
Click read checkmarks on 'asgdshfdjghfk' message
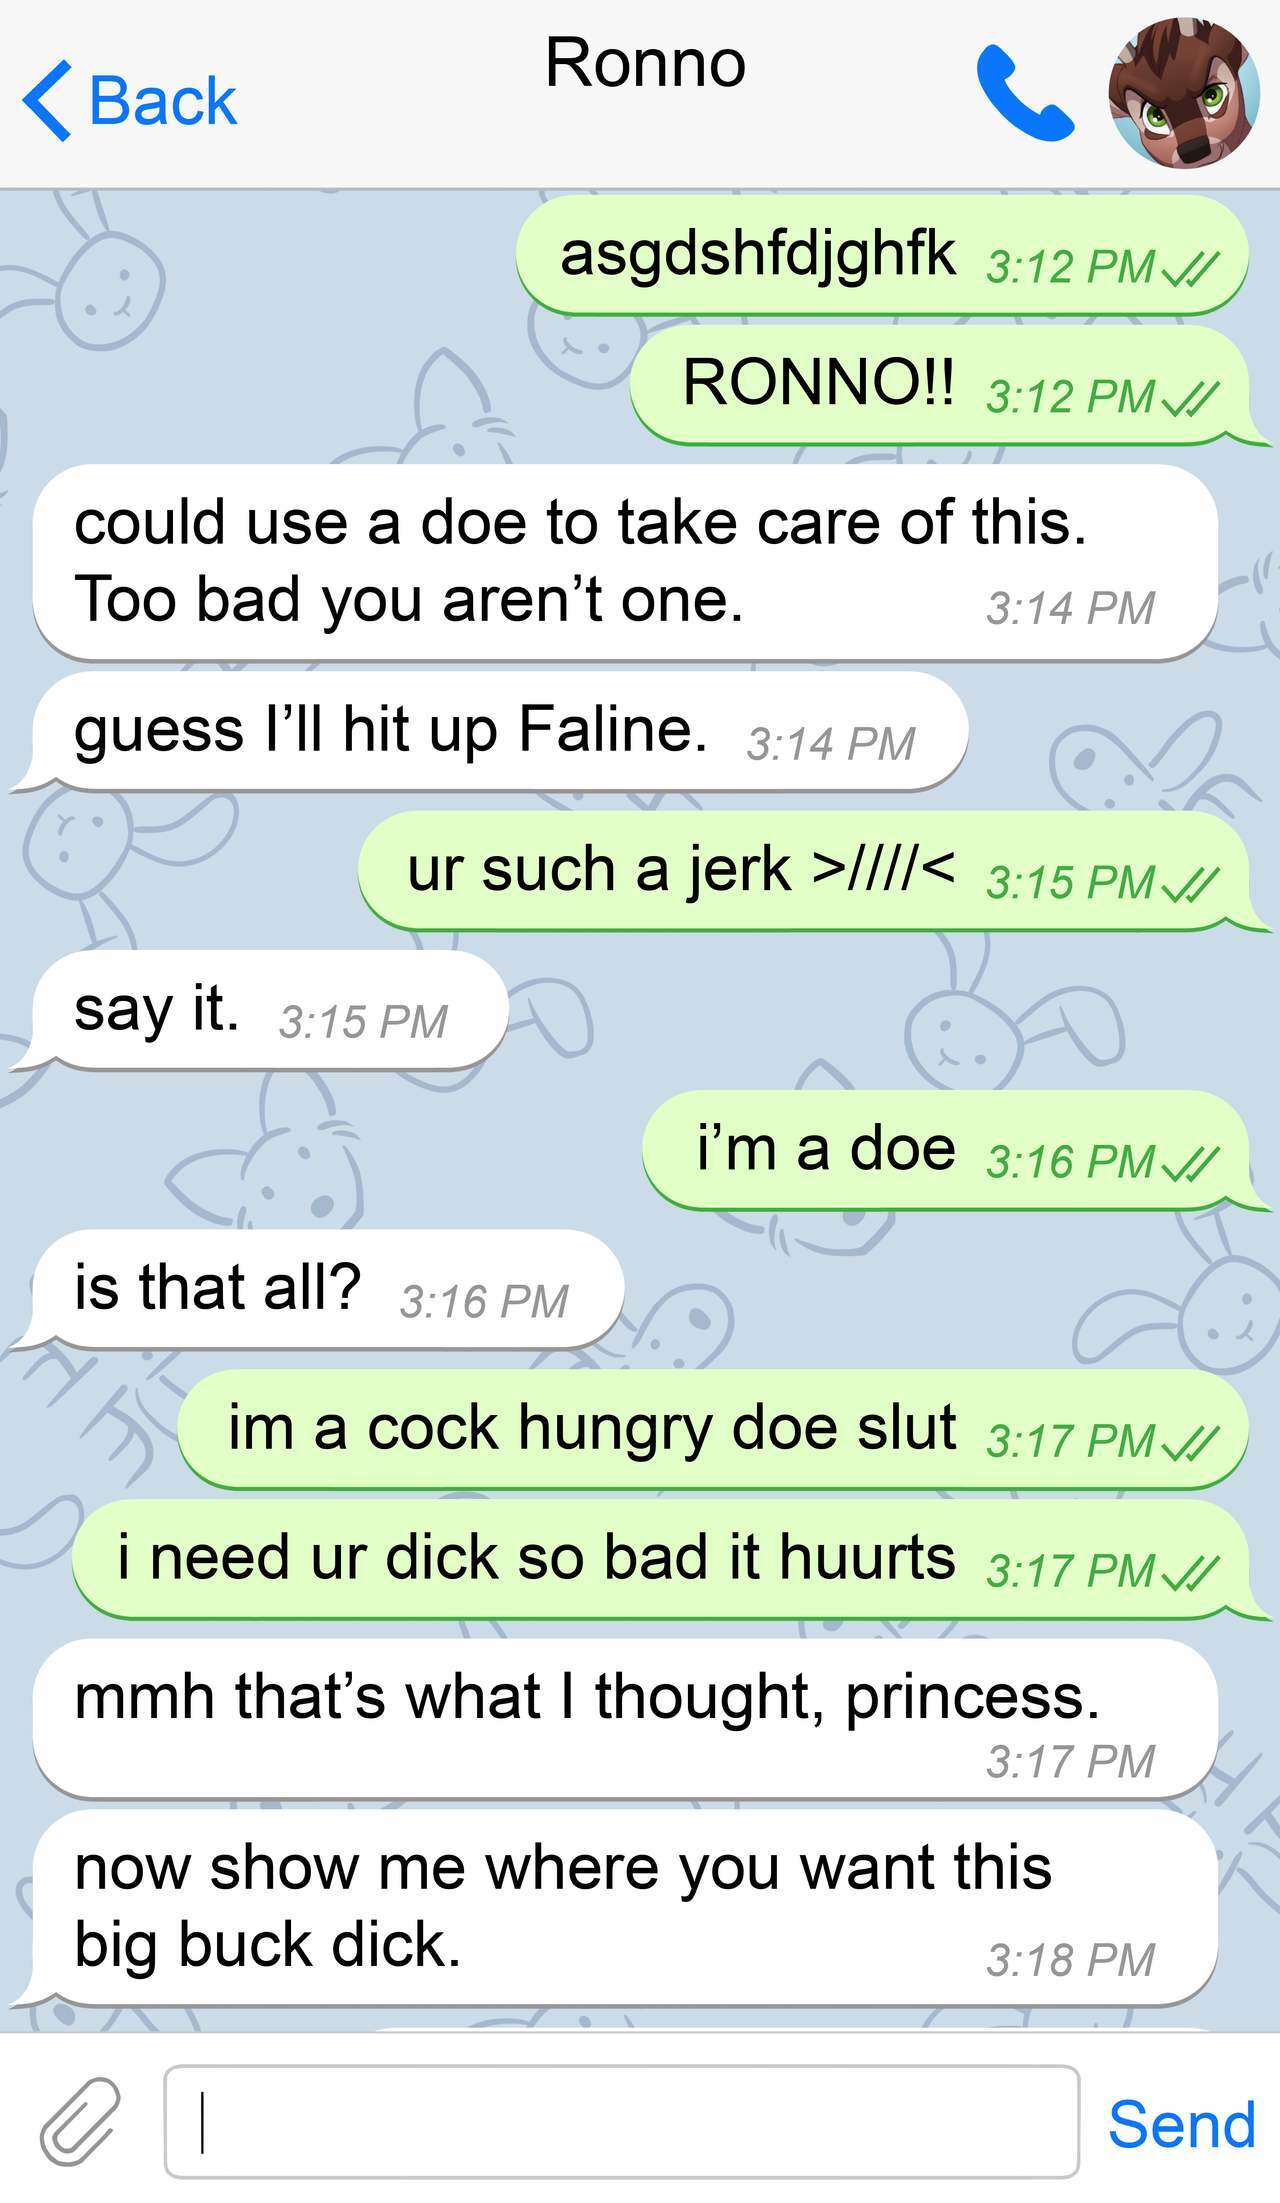[1190, 267]
